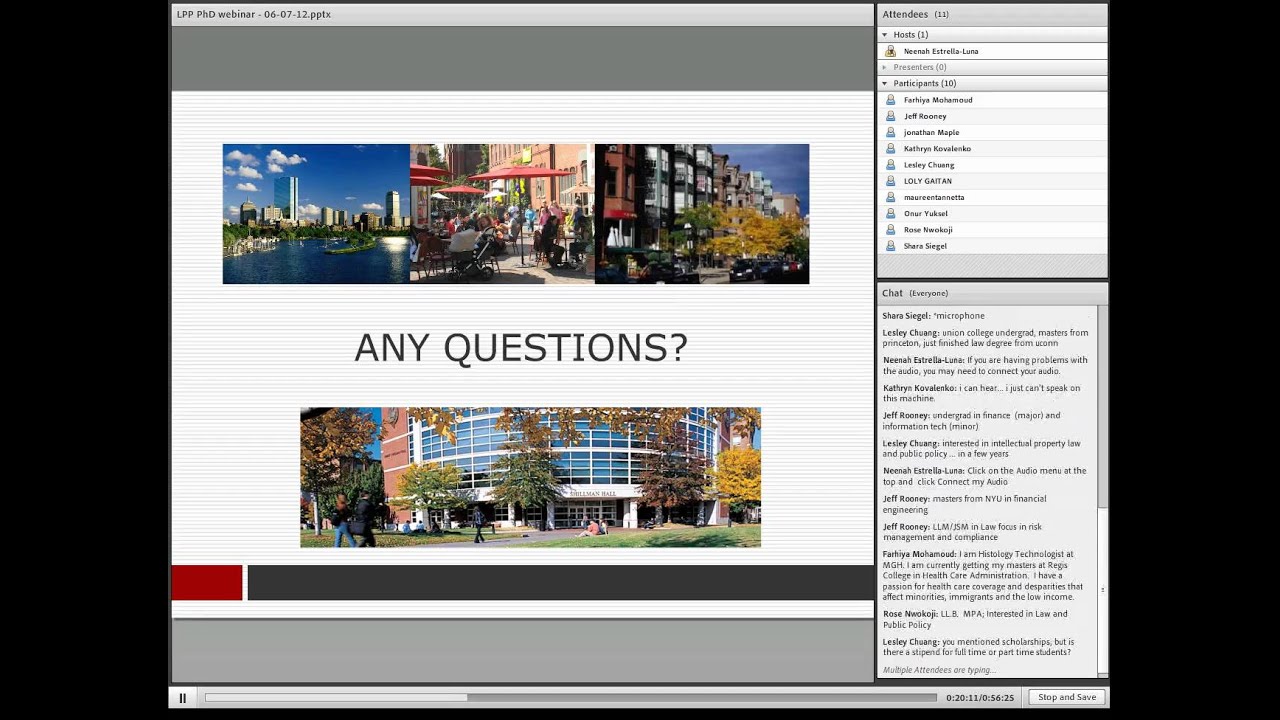Screen dimensions: 1280x720
Task: Collapse the Participants group
Action: tap(884, 83)
